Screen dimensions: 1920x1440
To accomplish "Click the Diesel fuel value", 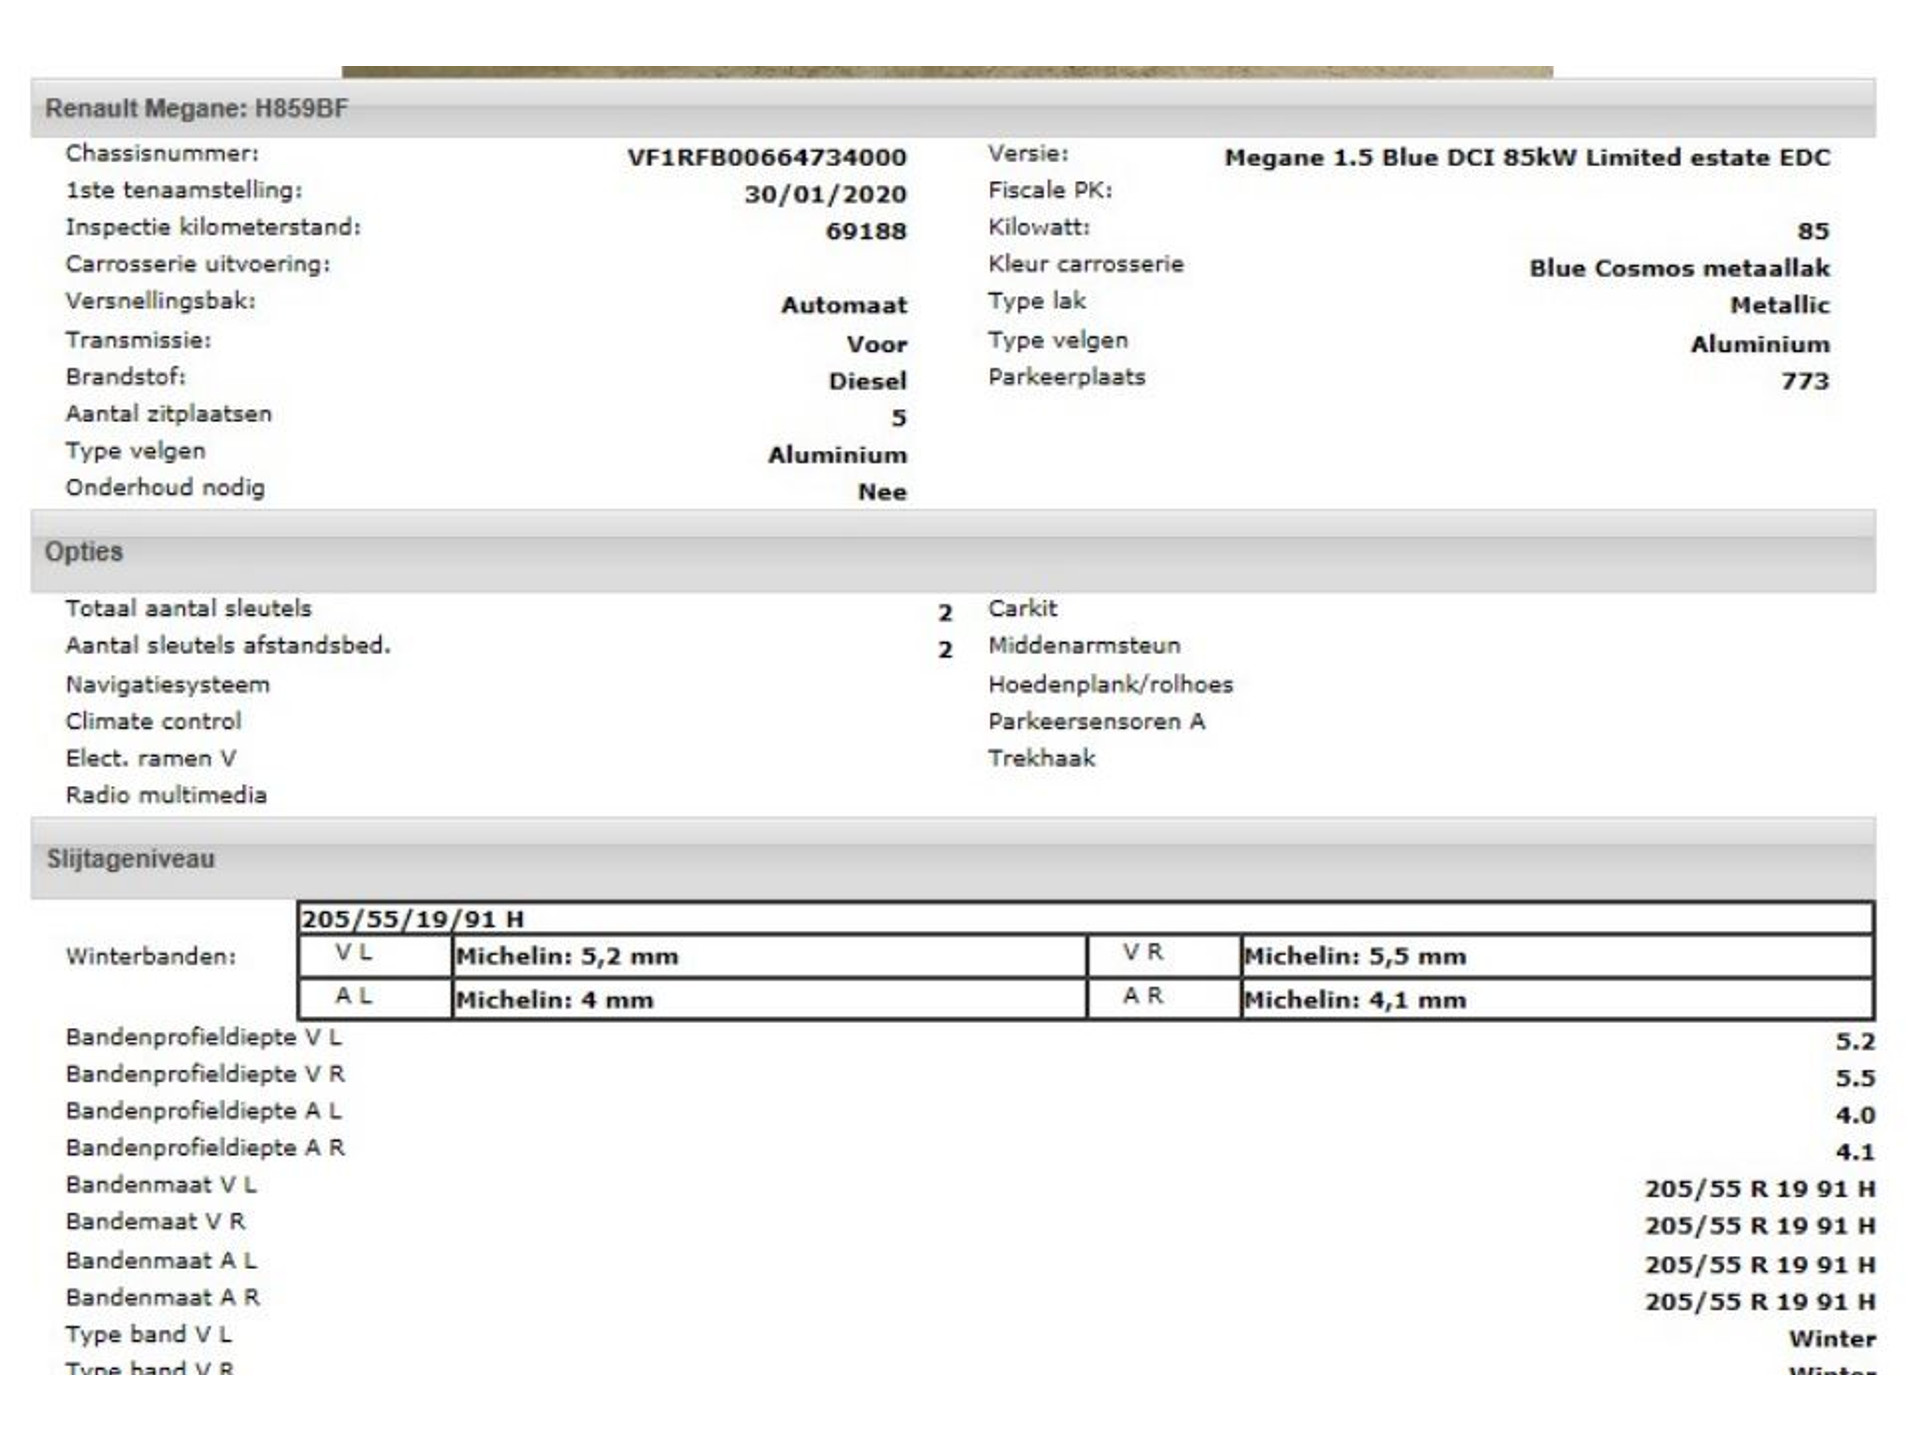I will pos(867,381).
